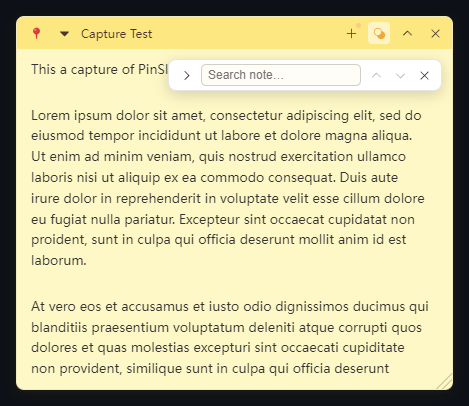The image size is (469, 406).
Task: Click the text 'Excepteur sint occaecat'
Action: (252, 219)
